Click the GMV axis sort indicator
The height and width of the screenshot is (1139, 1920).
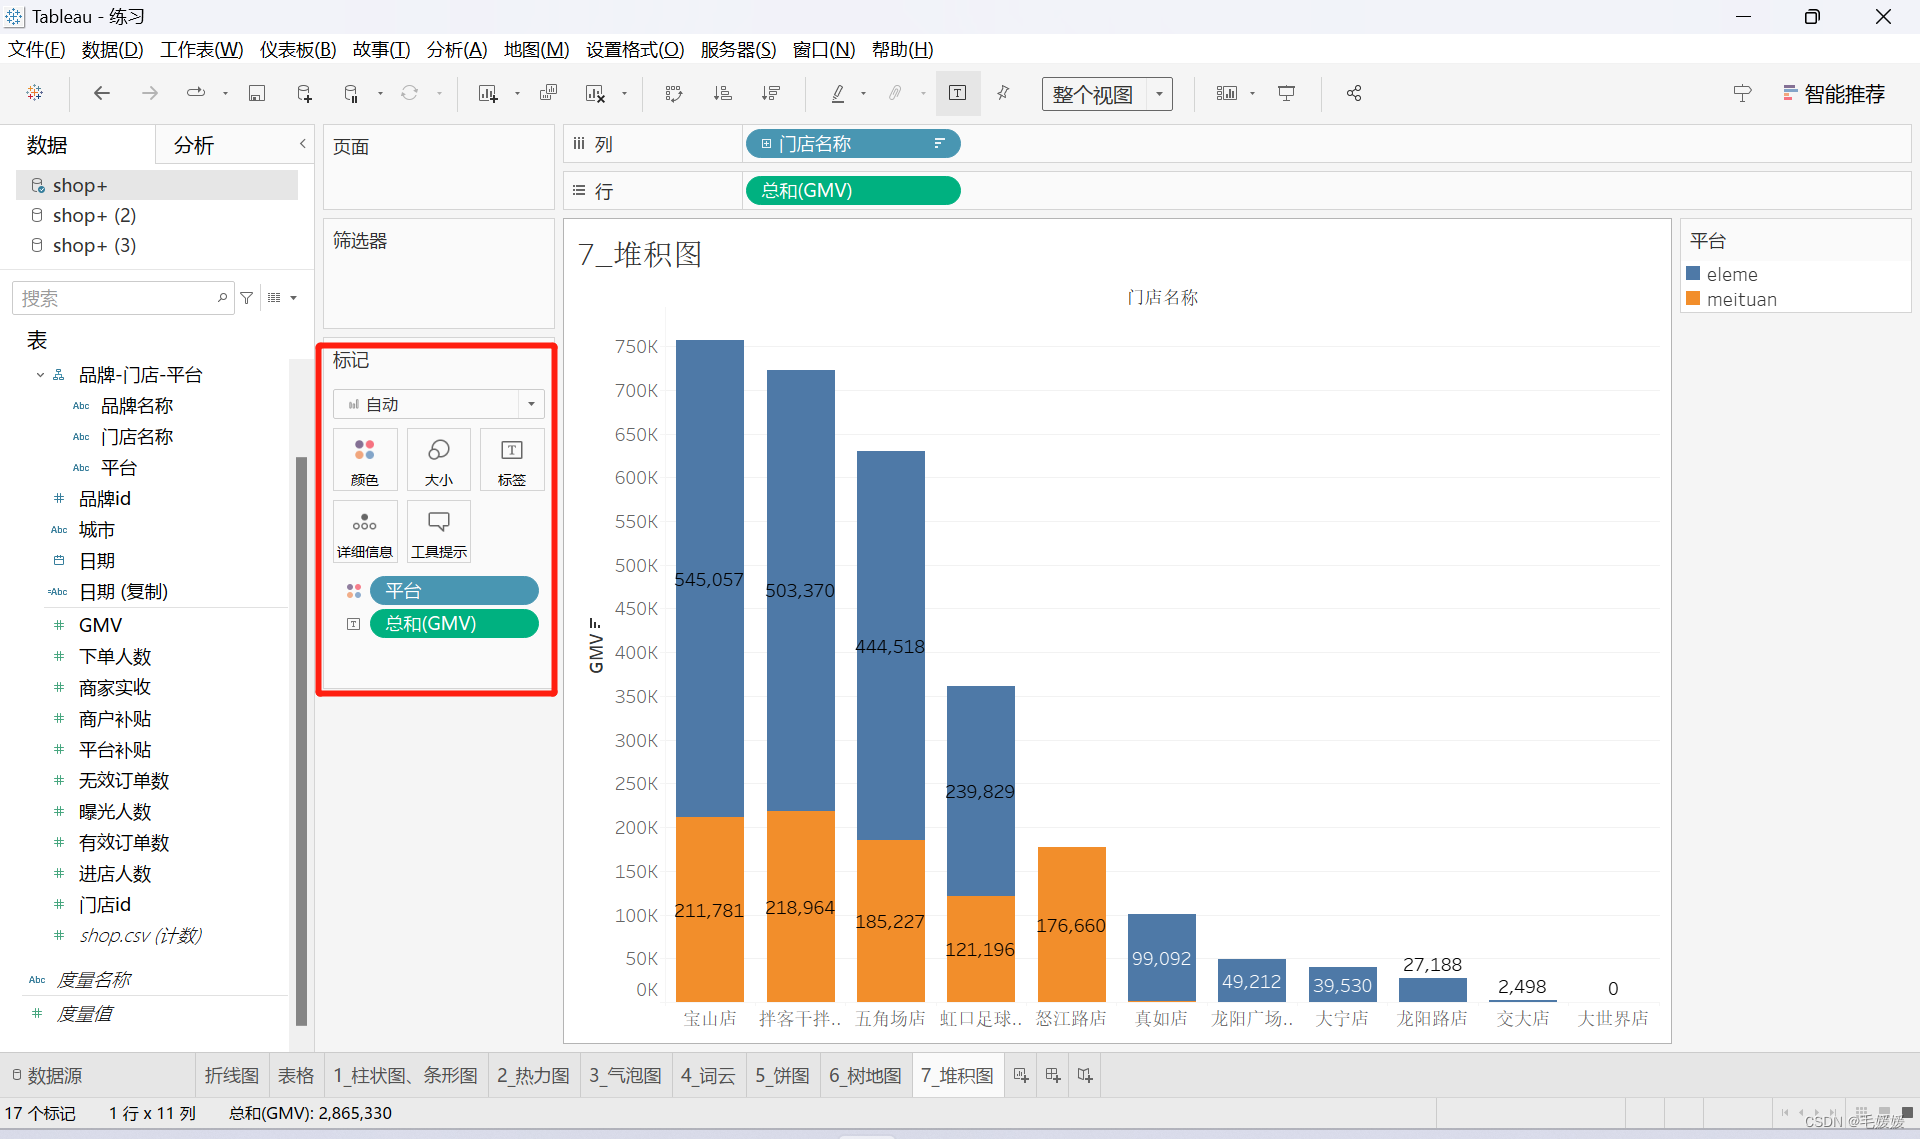click(595, 622)
